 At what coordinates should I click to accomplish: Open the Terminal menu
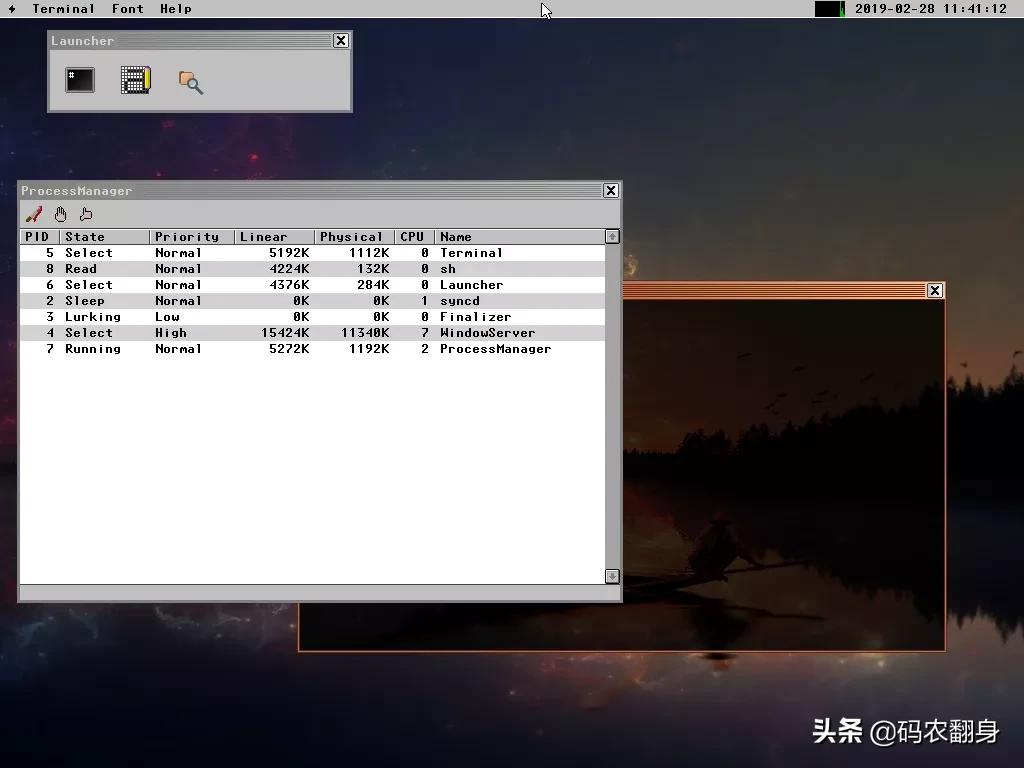[x=62, y=9]
